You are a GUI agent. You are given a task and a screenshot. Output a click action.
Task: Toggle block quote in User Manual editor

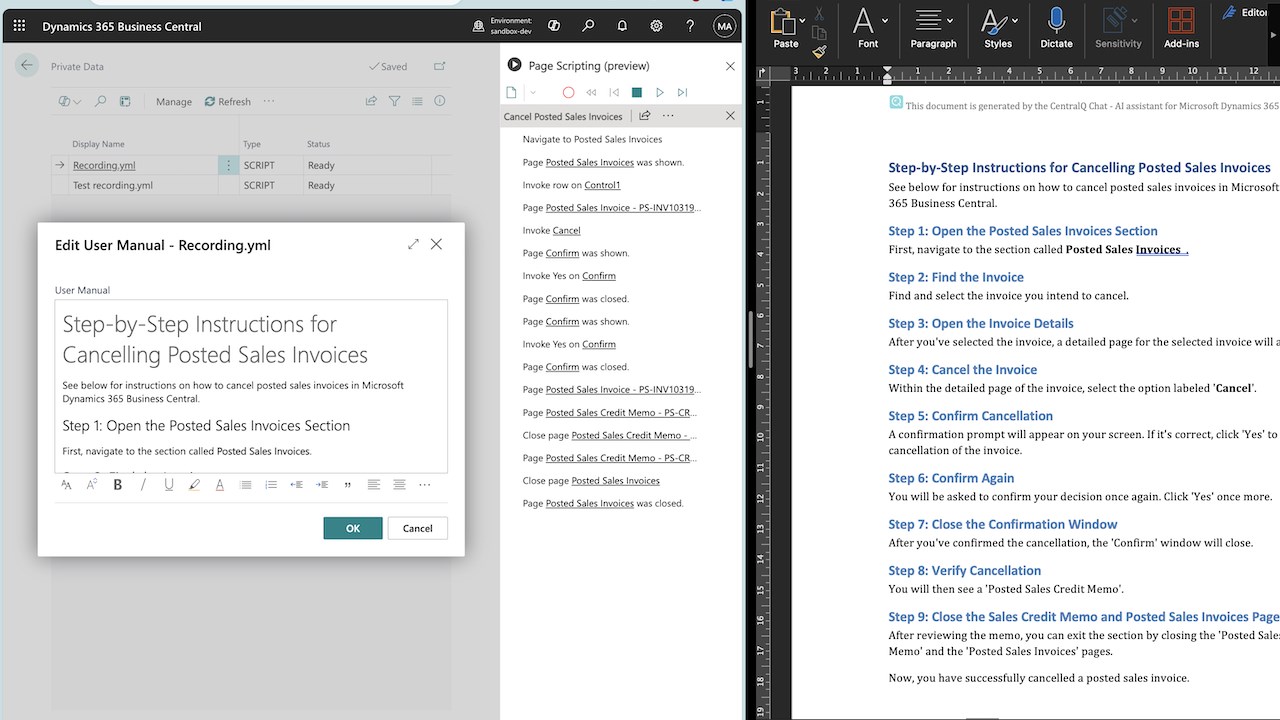pos(348,485)
